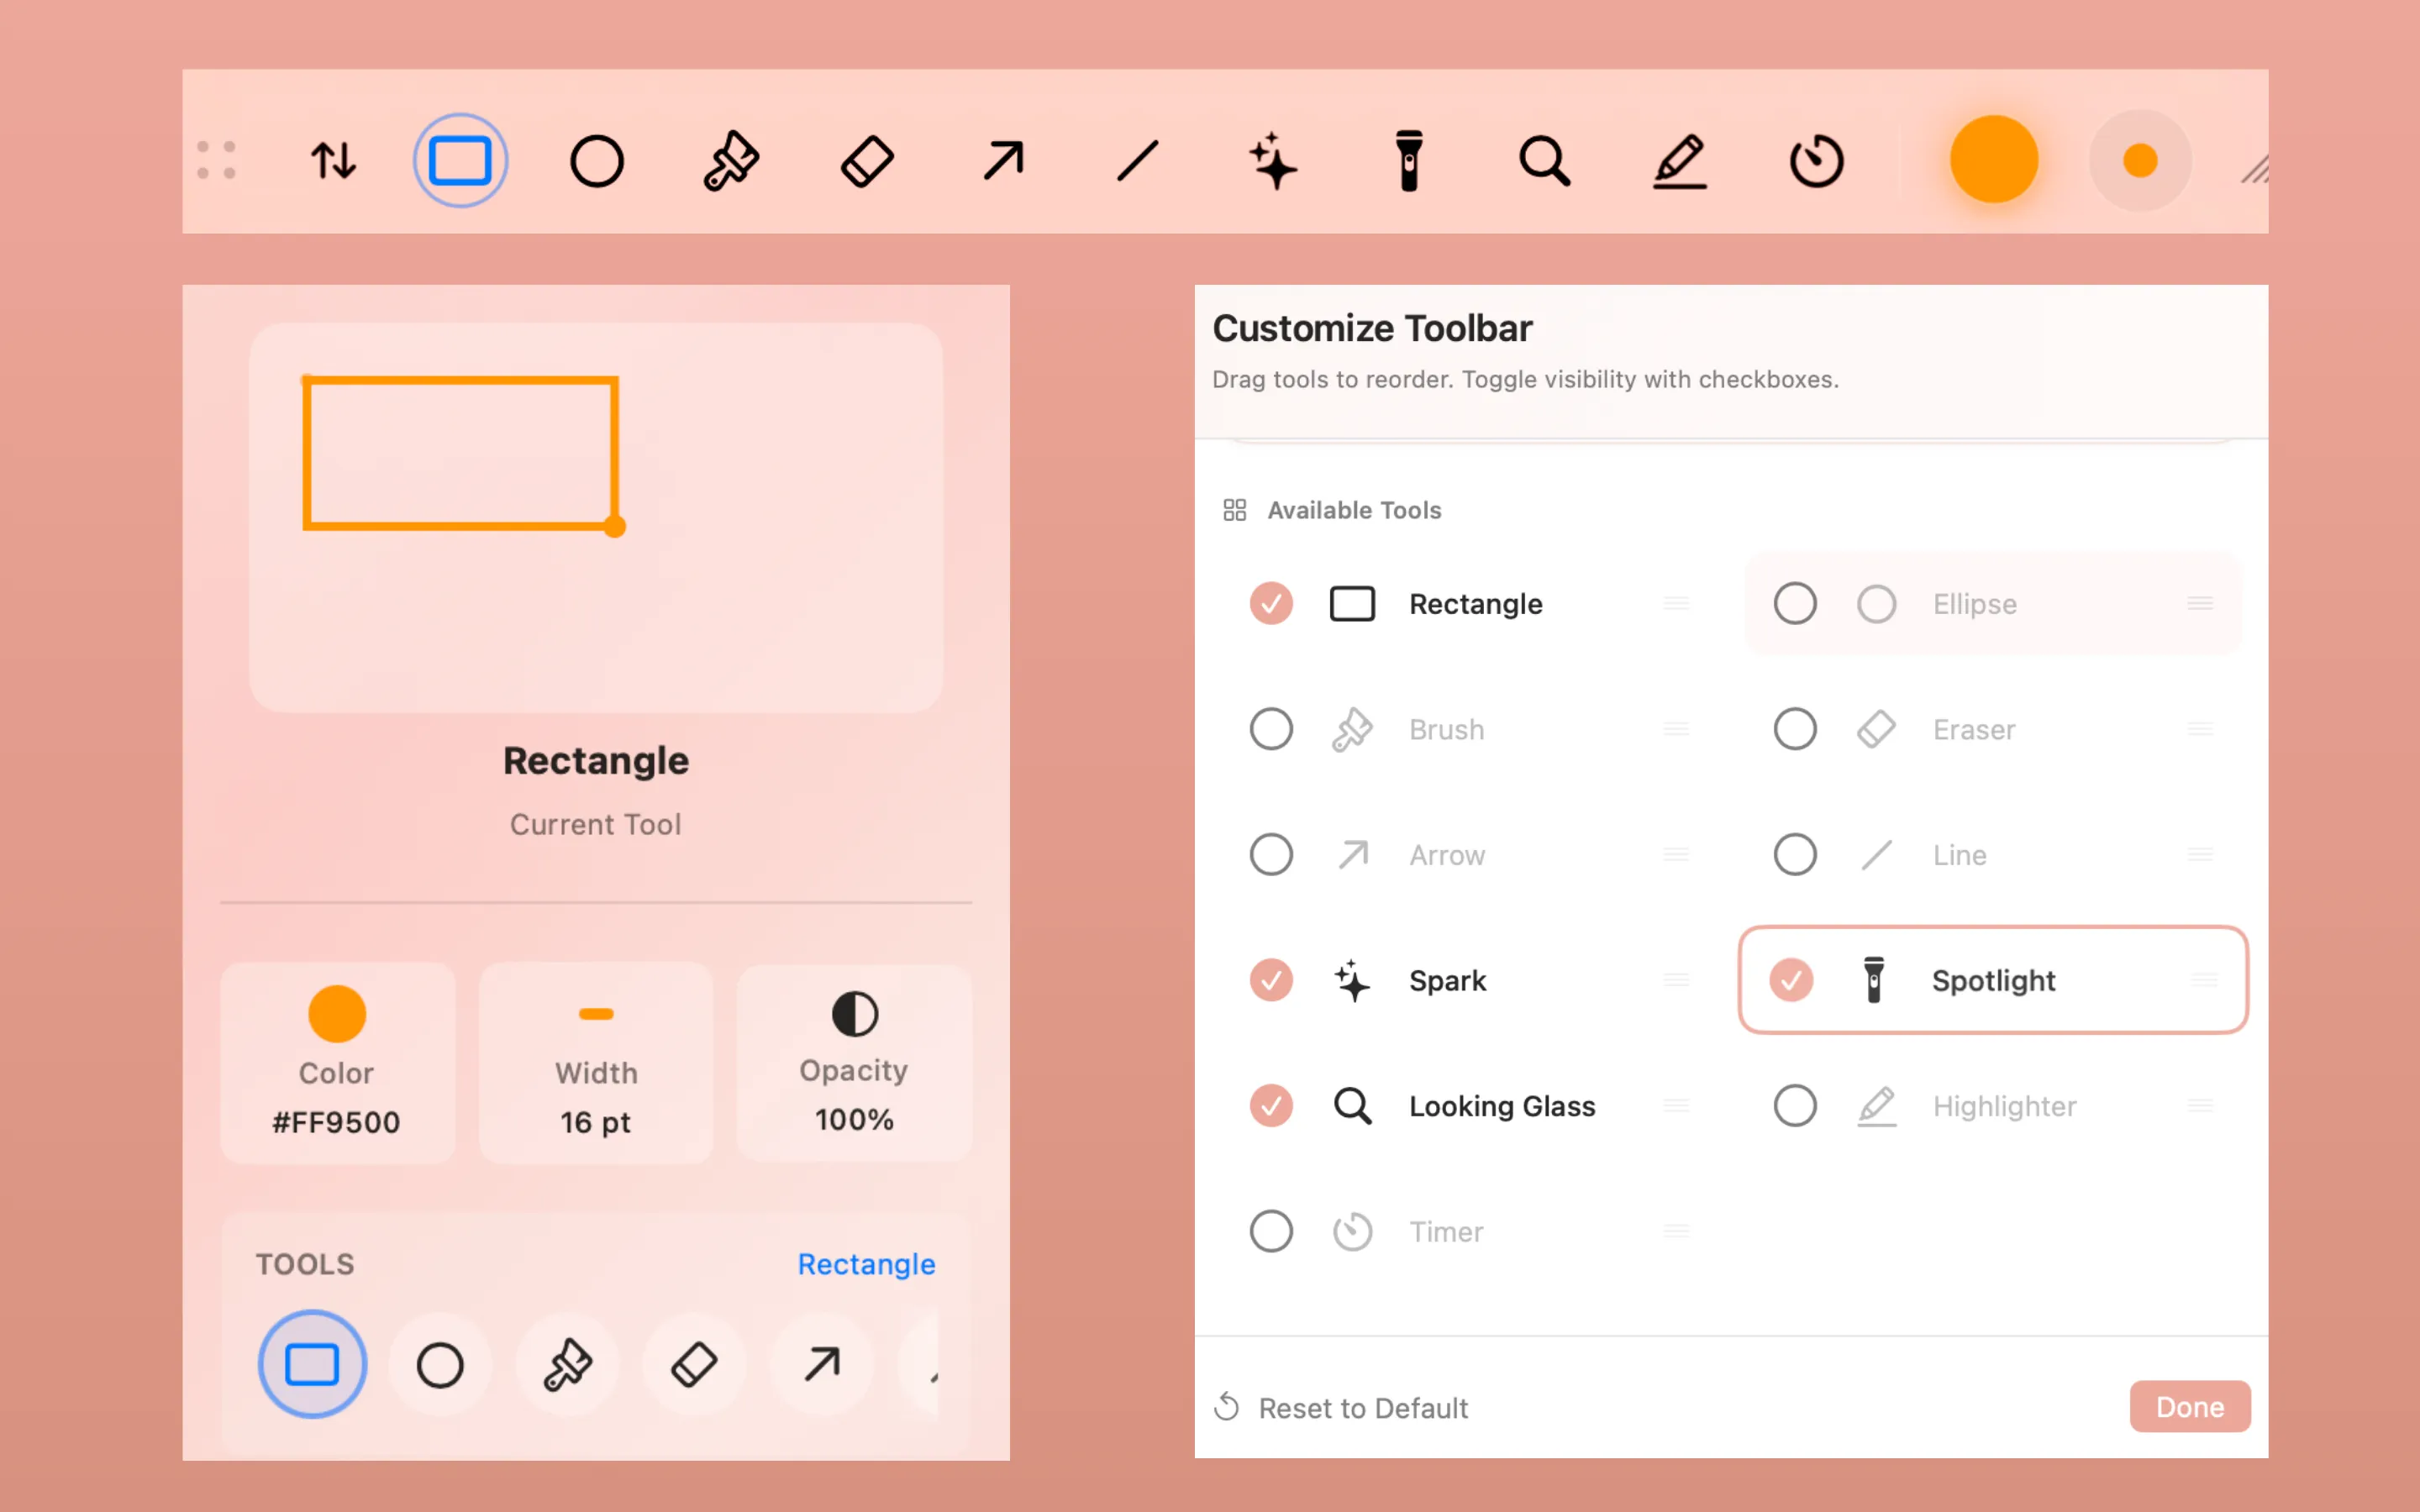Select Rectangle in the bottom TOOLS row
Screen dimensions: 2420x1512
click(312, 1364)
